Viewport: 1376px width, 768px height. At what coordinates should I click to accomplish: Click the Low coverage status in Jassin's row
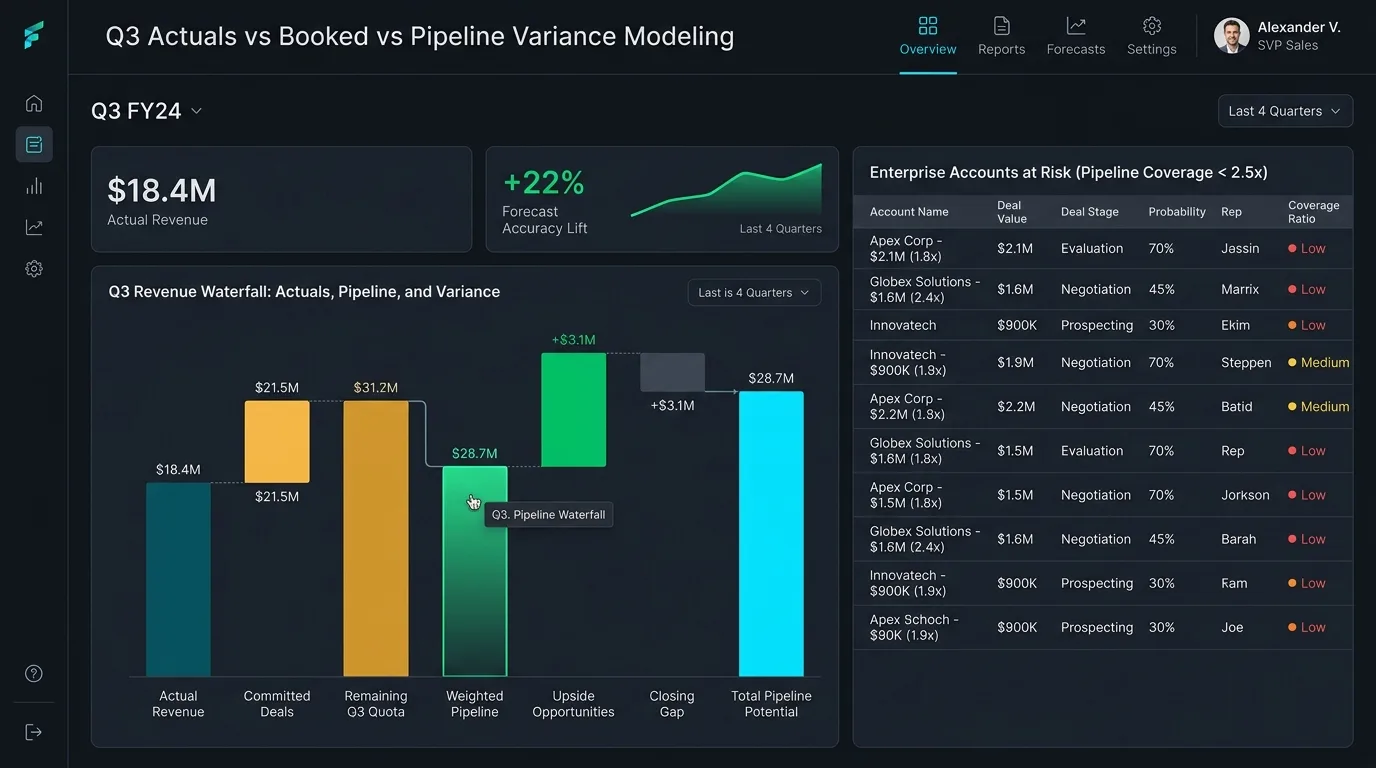[x=1307, y=249]
